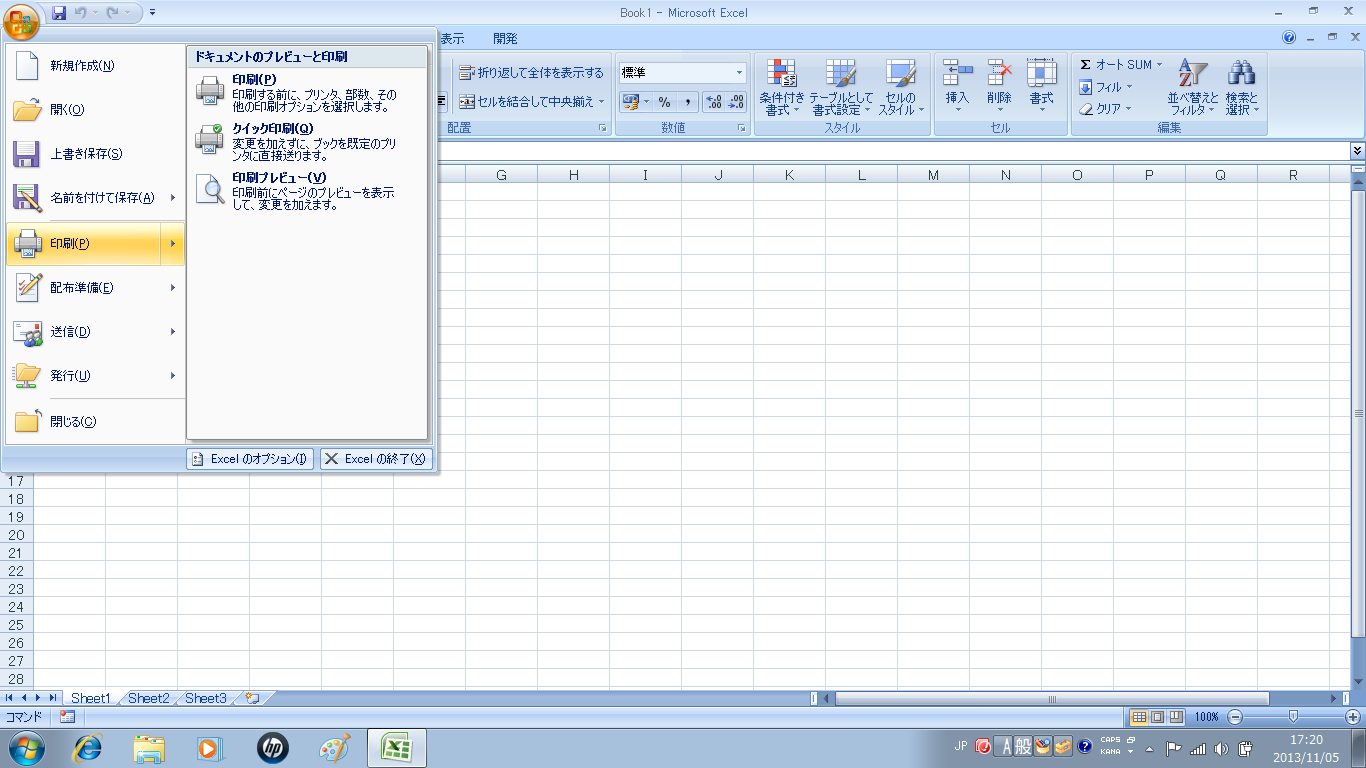
Task: Expand the AutoSum (オート SUM) dropdown arrow
Action: coord(1160,65)
